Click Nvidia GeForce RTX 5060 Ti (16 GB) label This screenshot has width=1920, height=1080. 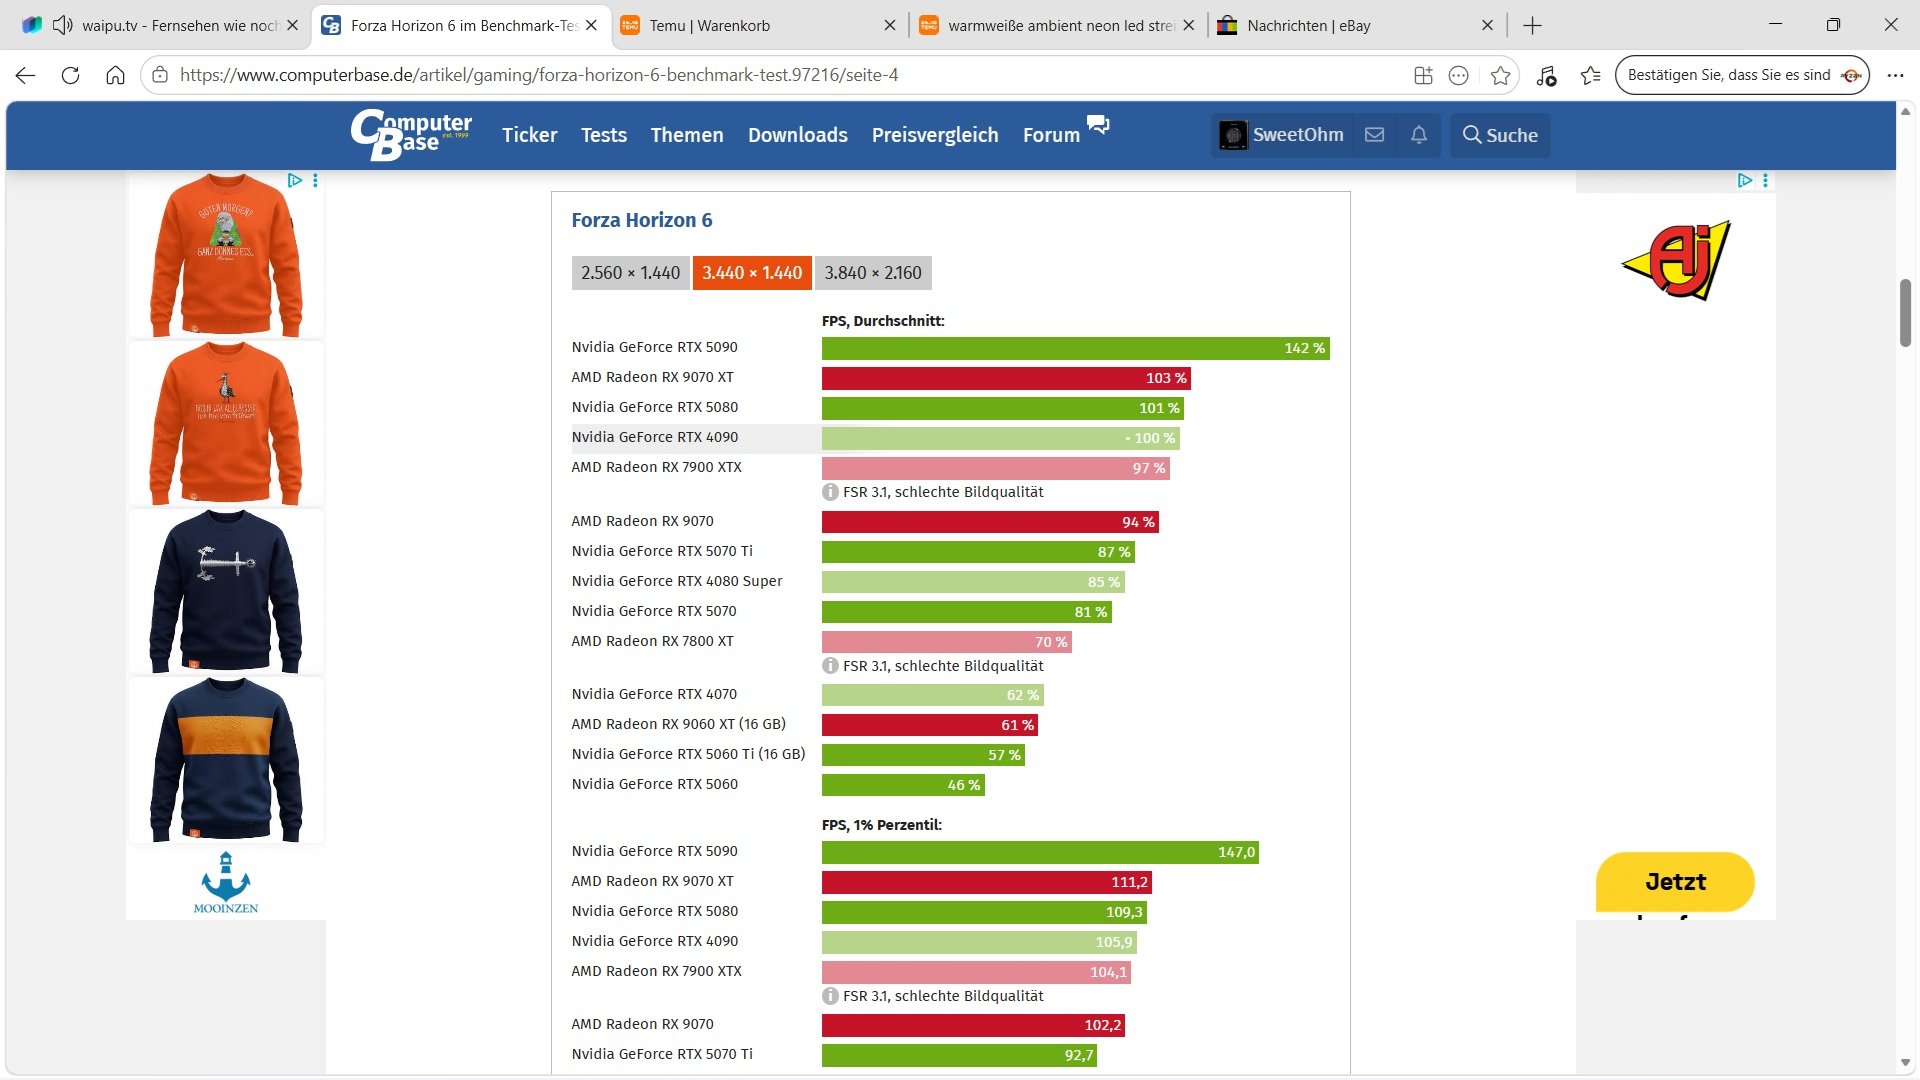coord(688,754)
